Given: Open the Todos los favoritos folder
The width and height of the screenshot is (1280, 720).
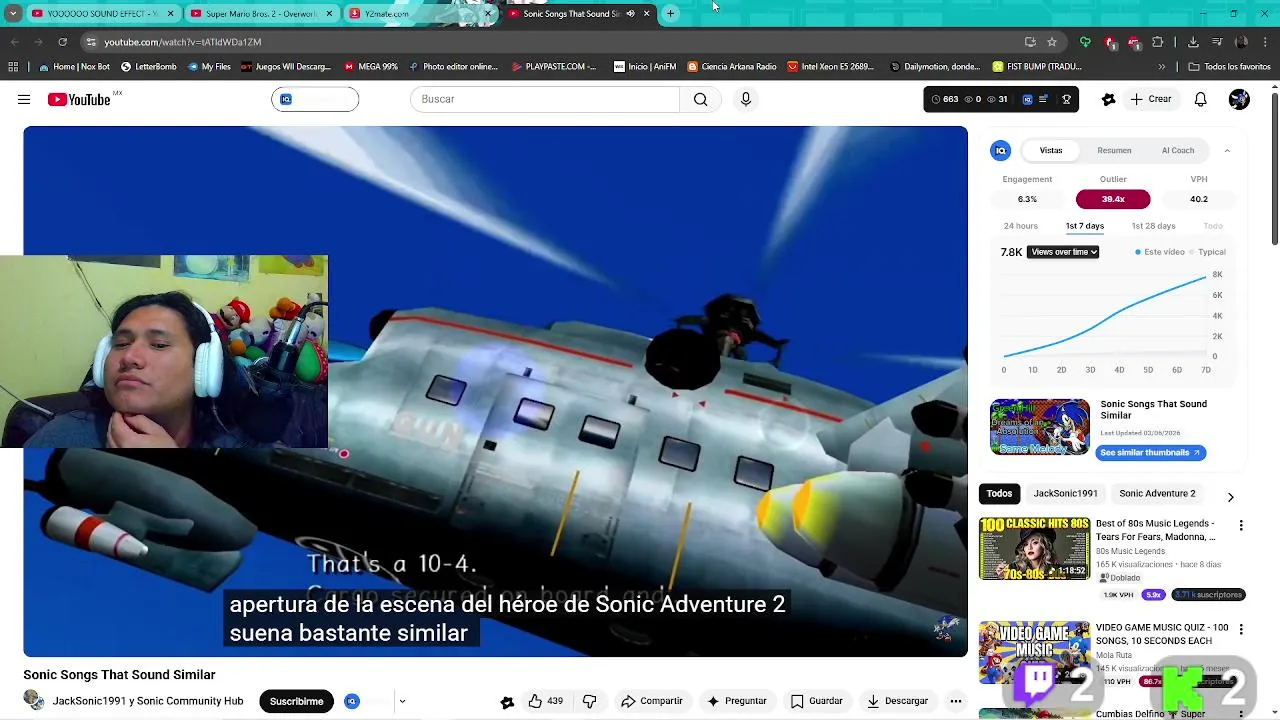Looking at the screenshot, I should point(1229,67).
